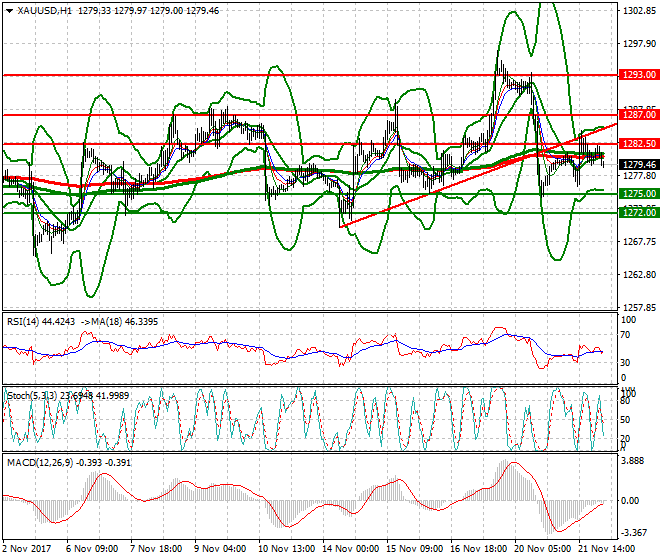
Task: Click the 1257.85 price scale value
Action: (638, 307)
